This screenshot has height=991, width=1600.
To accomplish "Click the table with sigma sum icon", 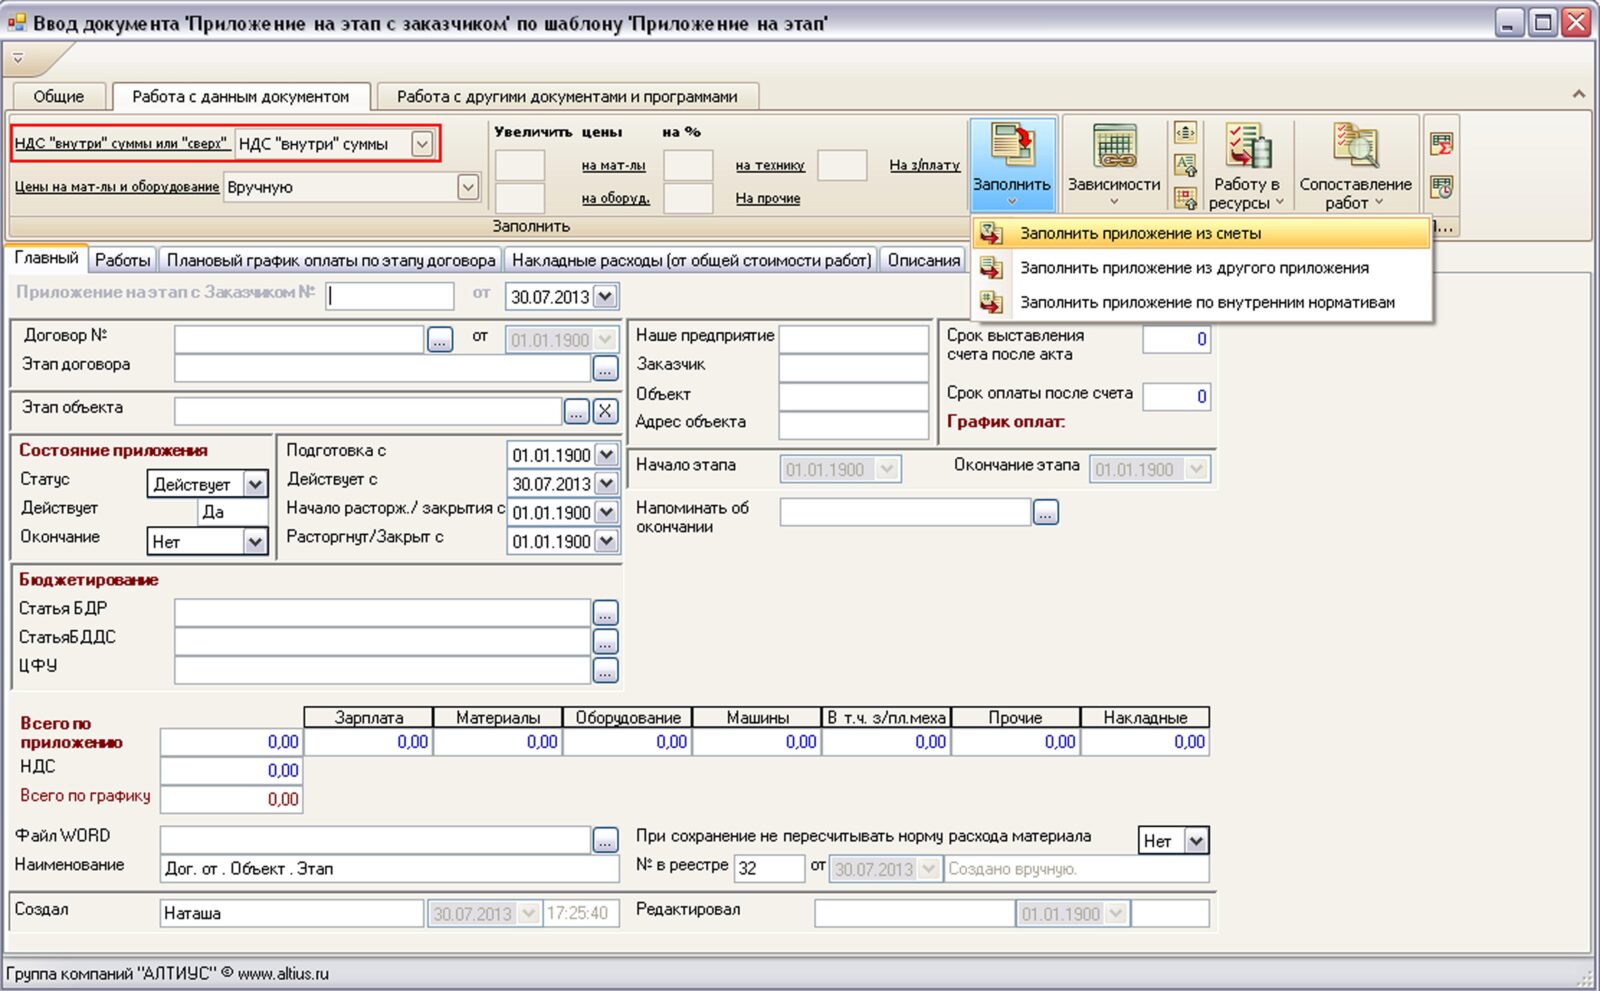I will pyautogui.click(x=1441, y=144).
